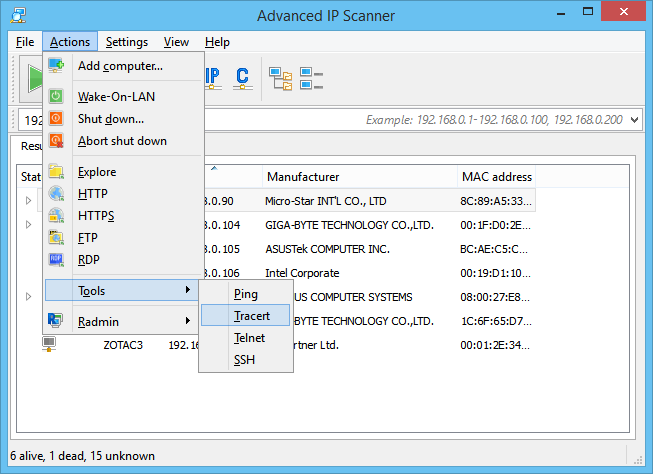The width and height of the screenshot is (653, 474).
Task: Expand the first device row in results
Action: pyautogui.click(x=28, y=201)
